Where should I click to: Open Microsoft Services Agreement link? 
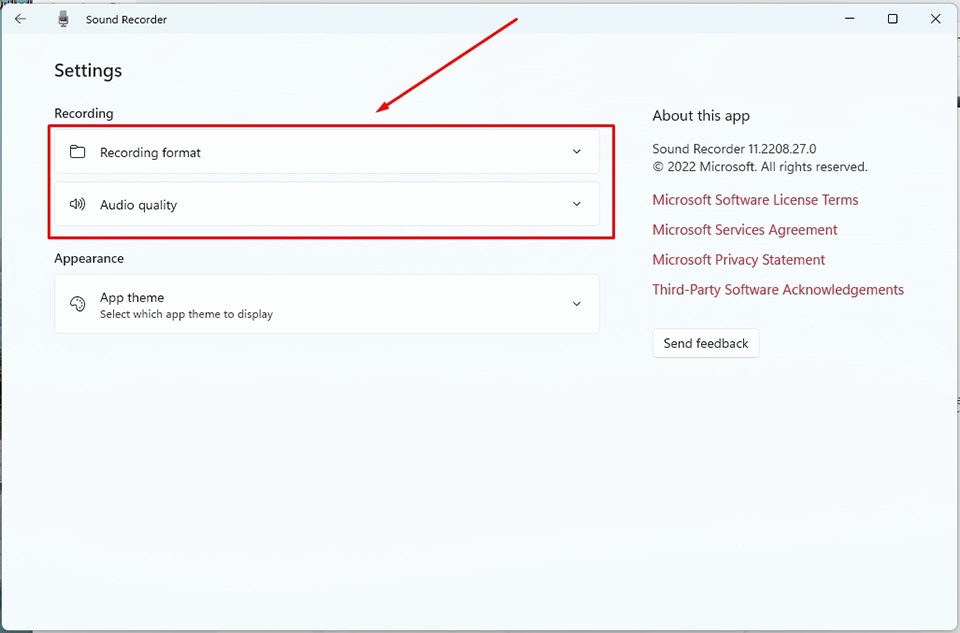(x=744, y=230)
